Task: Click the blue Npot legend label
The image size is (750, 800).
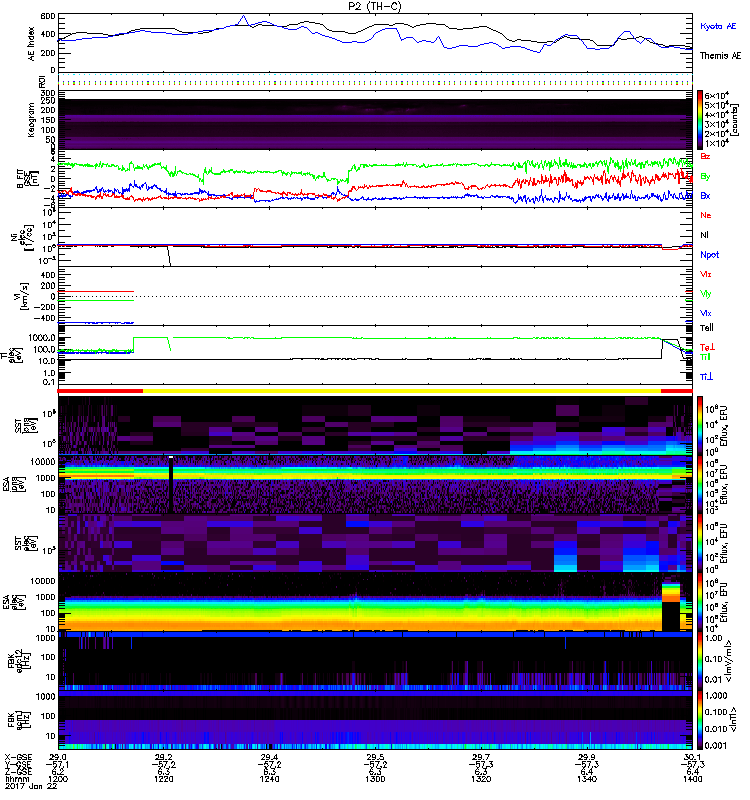Action: point(710,255)
